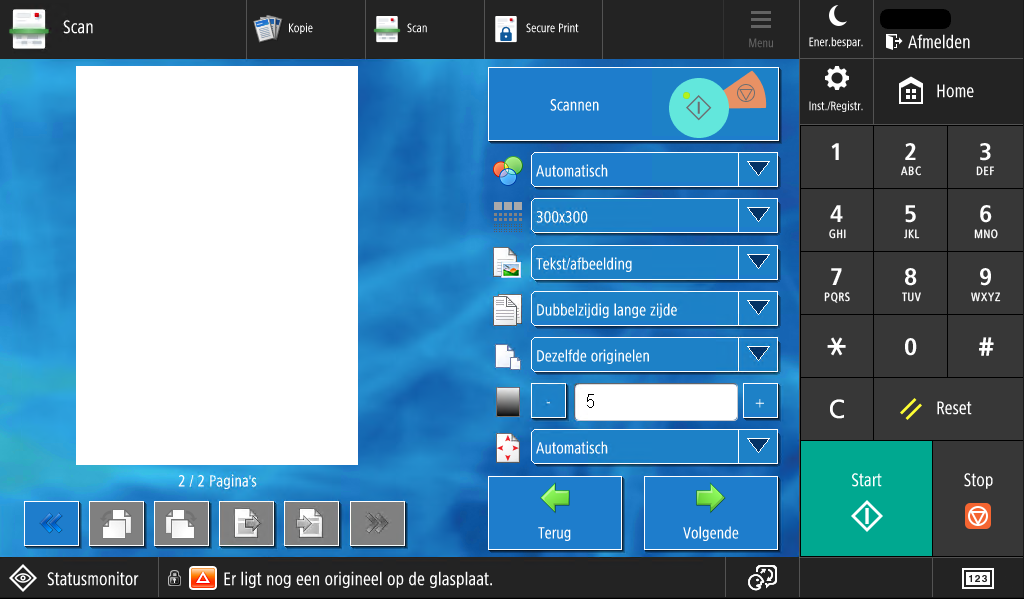The width and height of the screenshot is (1024, 599).
Task: Tap the asterisk keypad key
Action: point(836,346)
